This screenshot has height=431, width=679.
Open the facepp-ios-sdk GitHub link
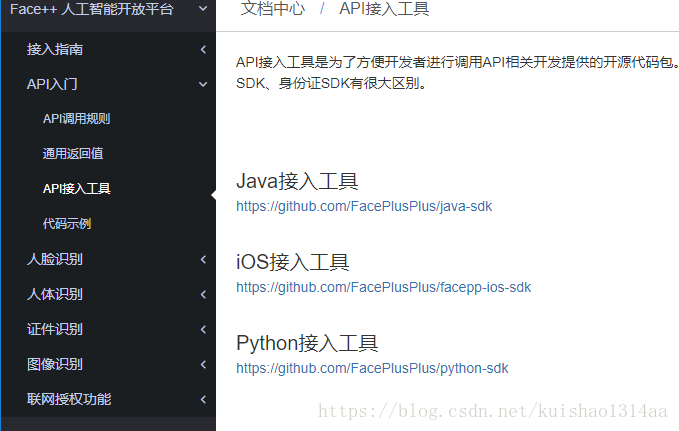[x=383, y=287]
